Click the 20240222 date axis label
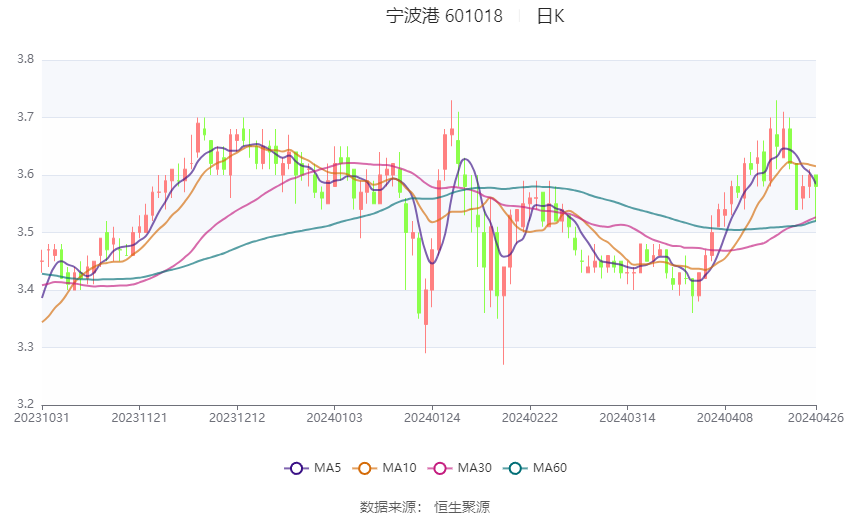850x517 pixels. pyautogui.click(x=529, y=418)
